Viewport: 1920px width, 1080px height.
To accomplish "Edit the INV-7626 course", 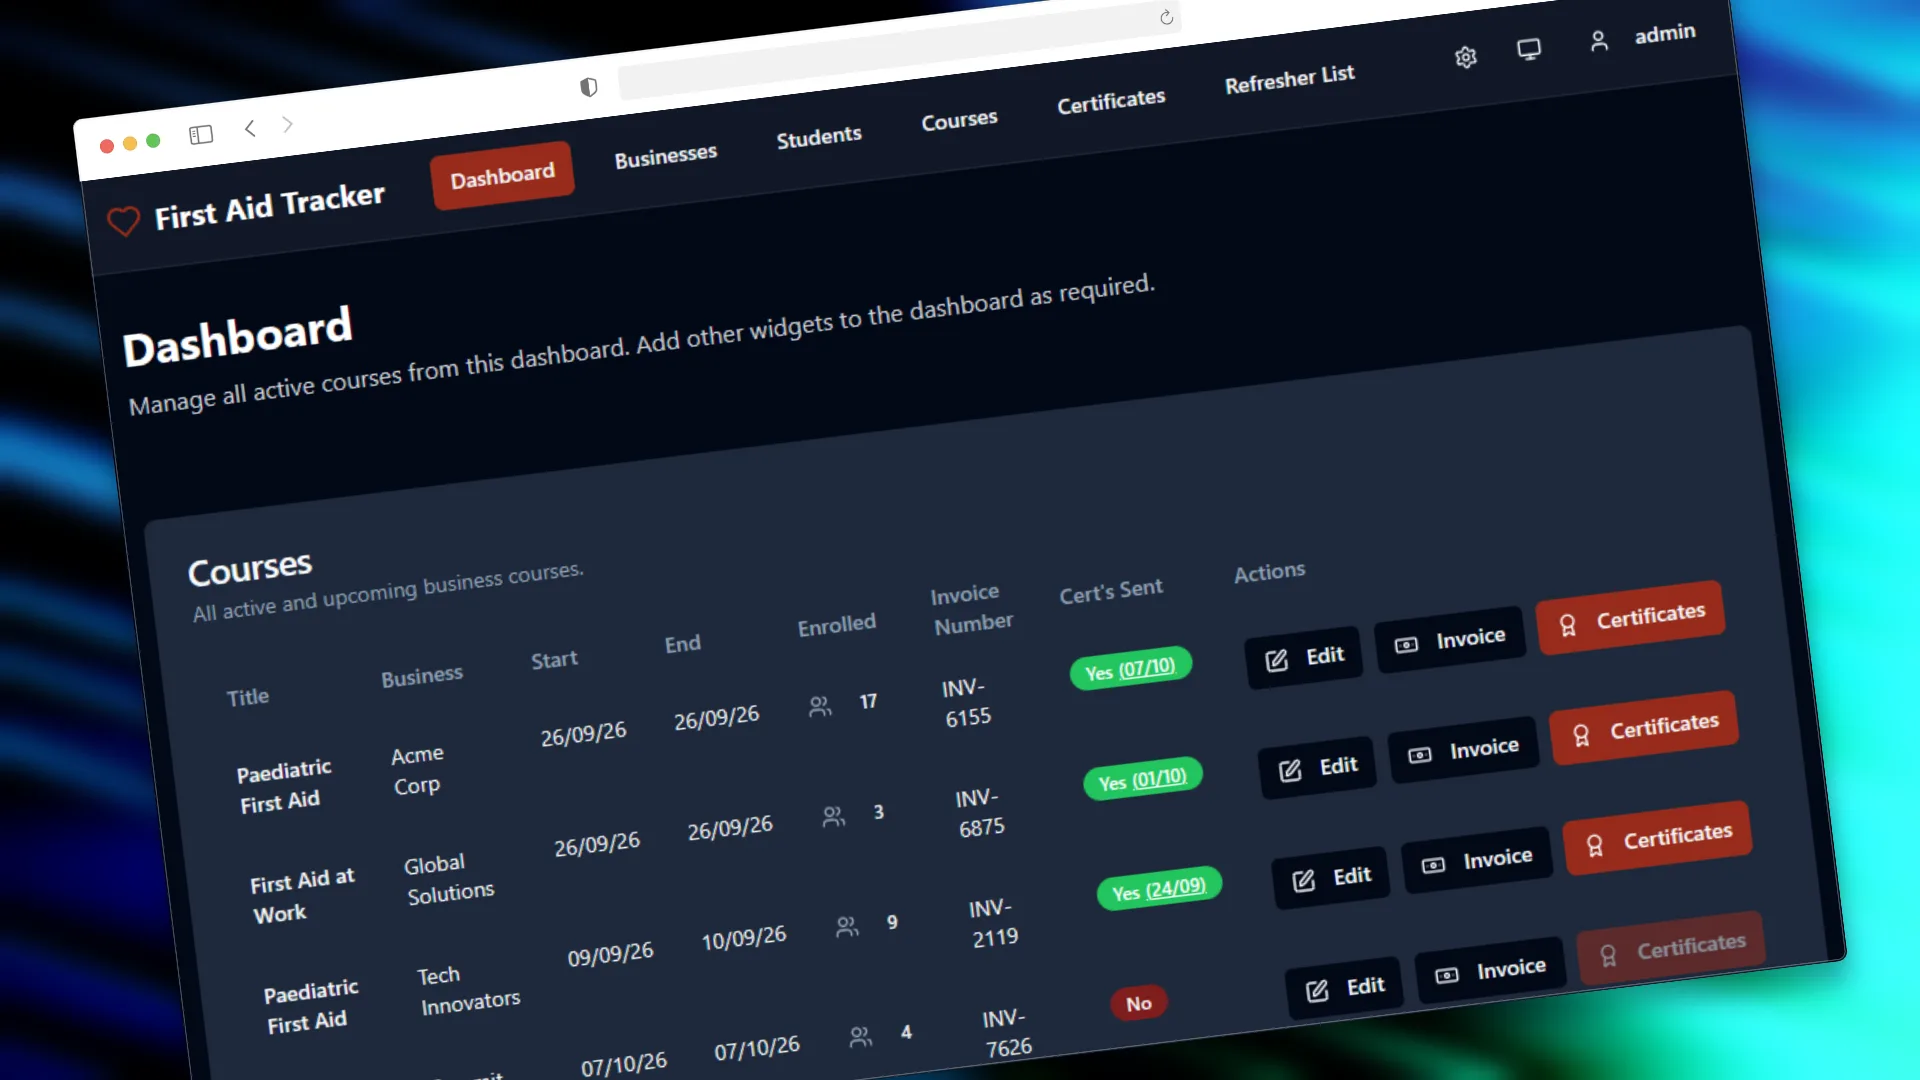I will (x=1345, y=988).
